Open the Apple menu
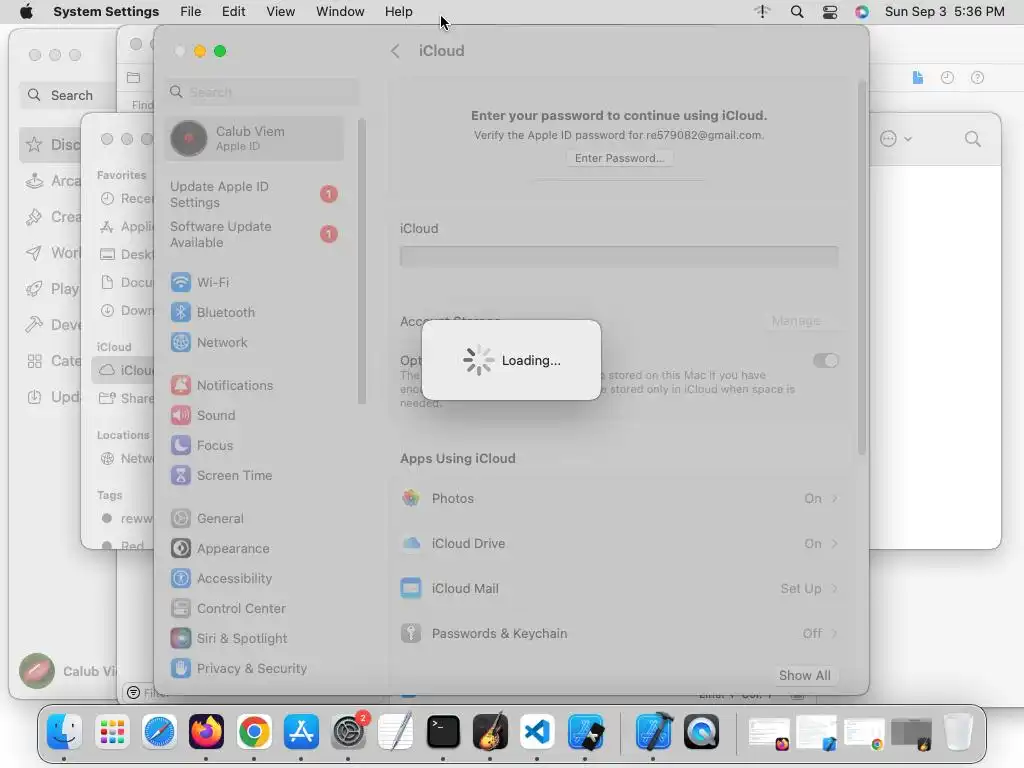Viewport: 1024px width, 768px height. [26, 12]
